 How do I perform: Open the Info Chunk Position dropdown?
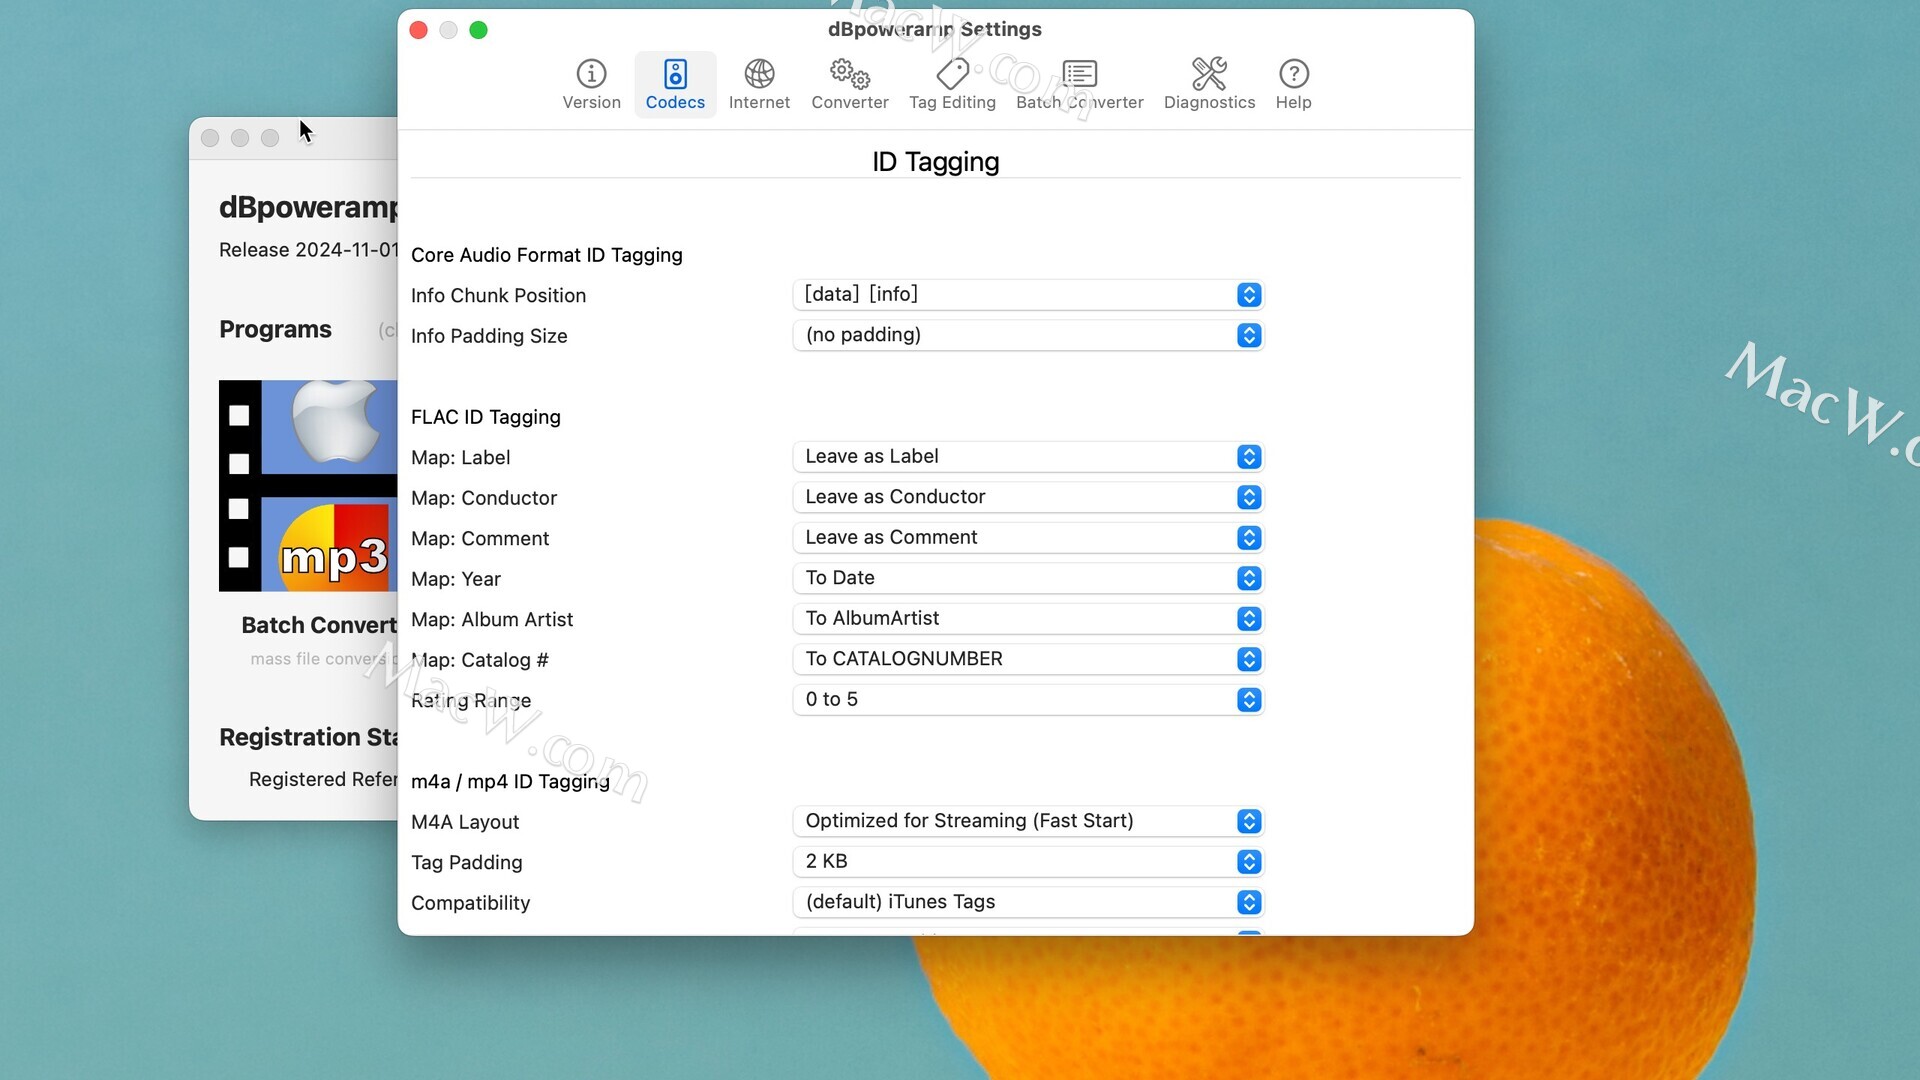(x=1028, y=294)
